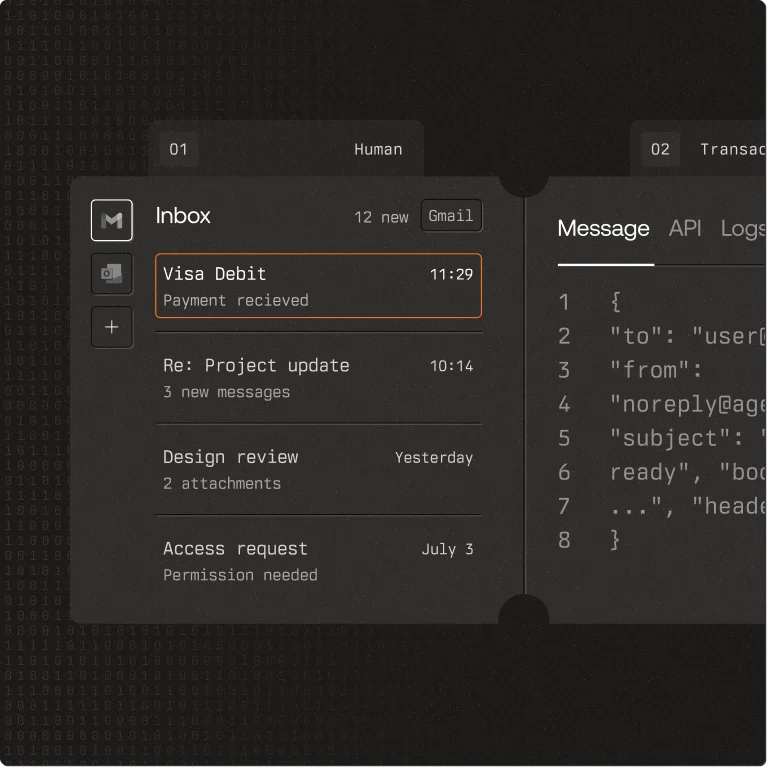767x767 pixels.
Task: Click the "subject": code line
Action: pyautogui.click(x=687, y=438)
